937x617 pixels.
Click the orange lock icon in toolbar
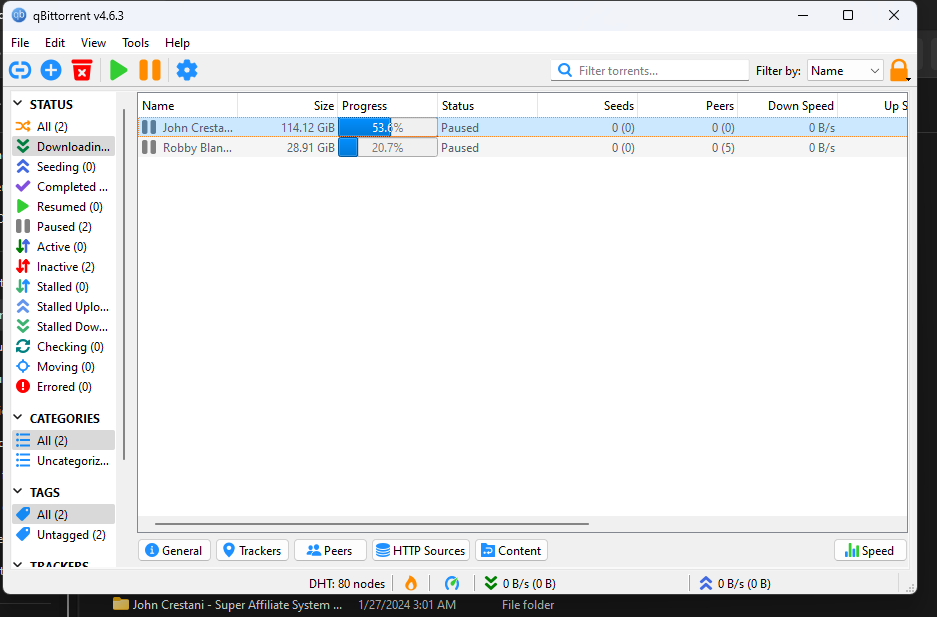tap(898, 70)
